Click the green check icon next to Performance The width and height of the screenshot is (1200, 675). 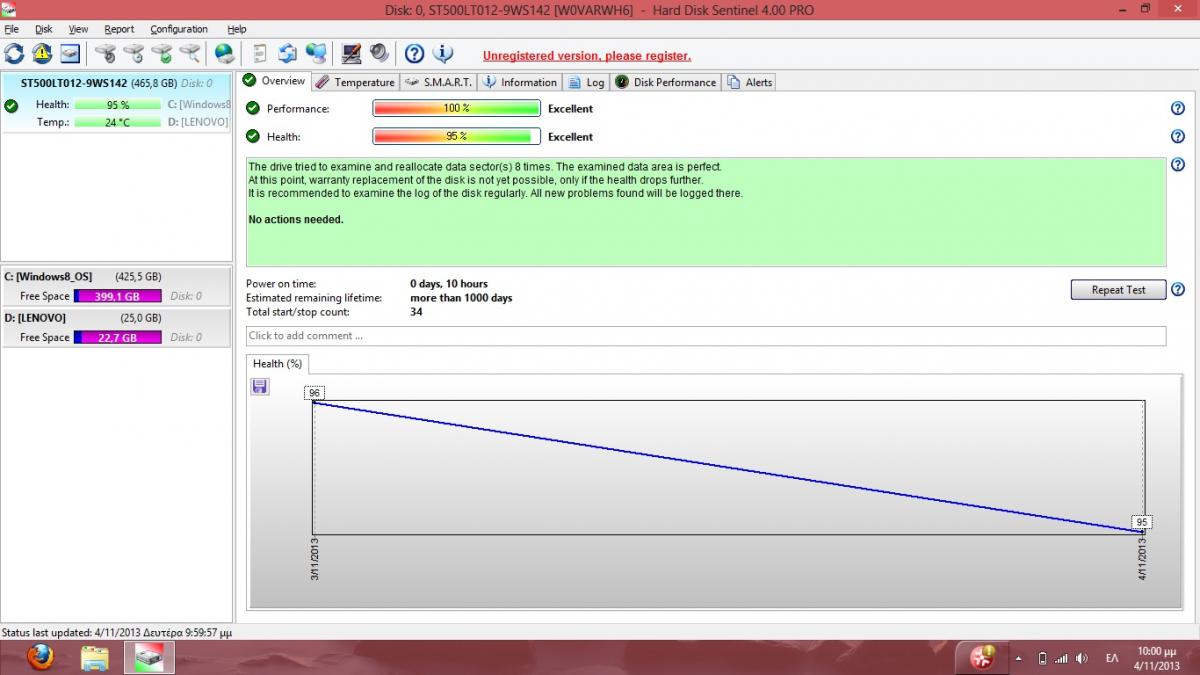click(x=253, y=108)
